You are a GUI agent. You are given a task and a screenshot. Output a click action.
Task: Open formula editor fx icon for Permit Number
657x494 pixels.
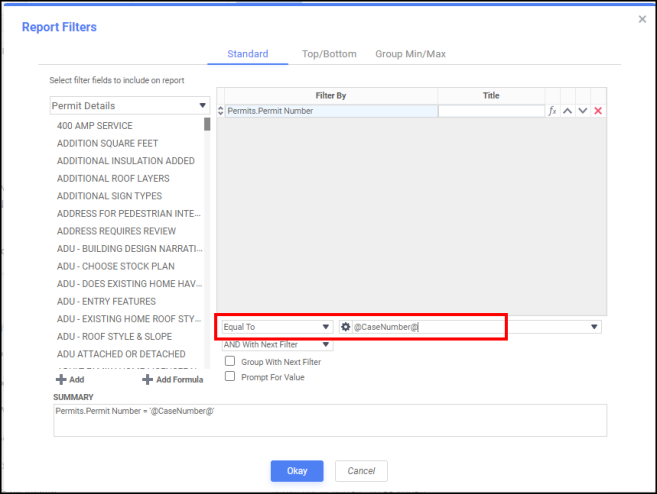click(x=552, y=111)
